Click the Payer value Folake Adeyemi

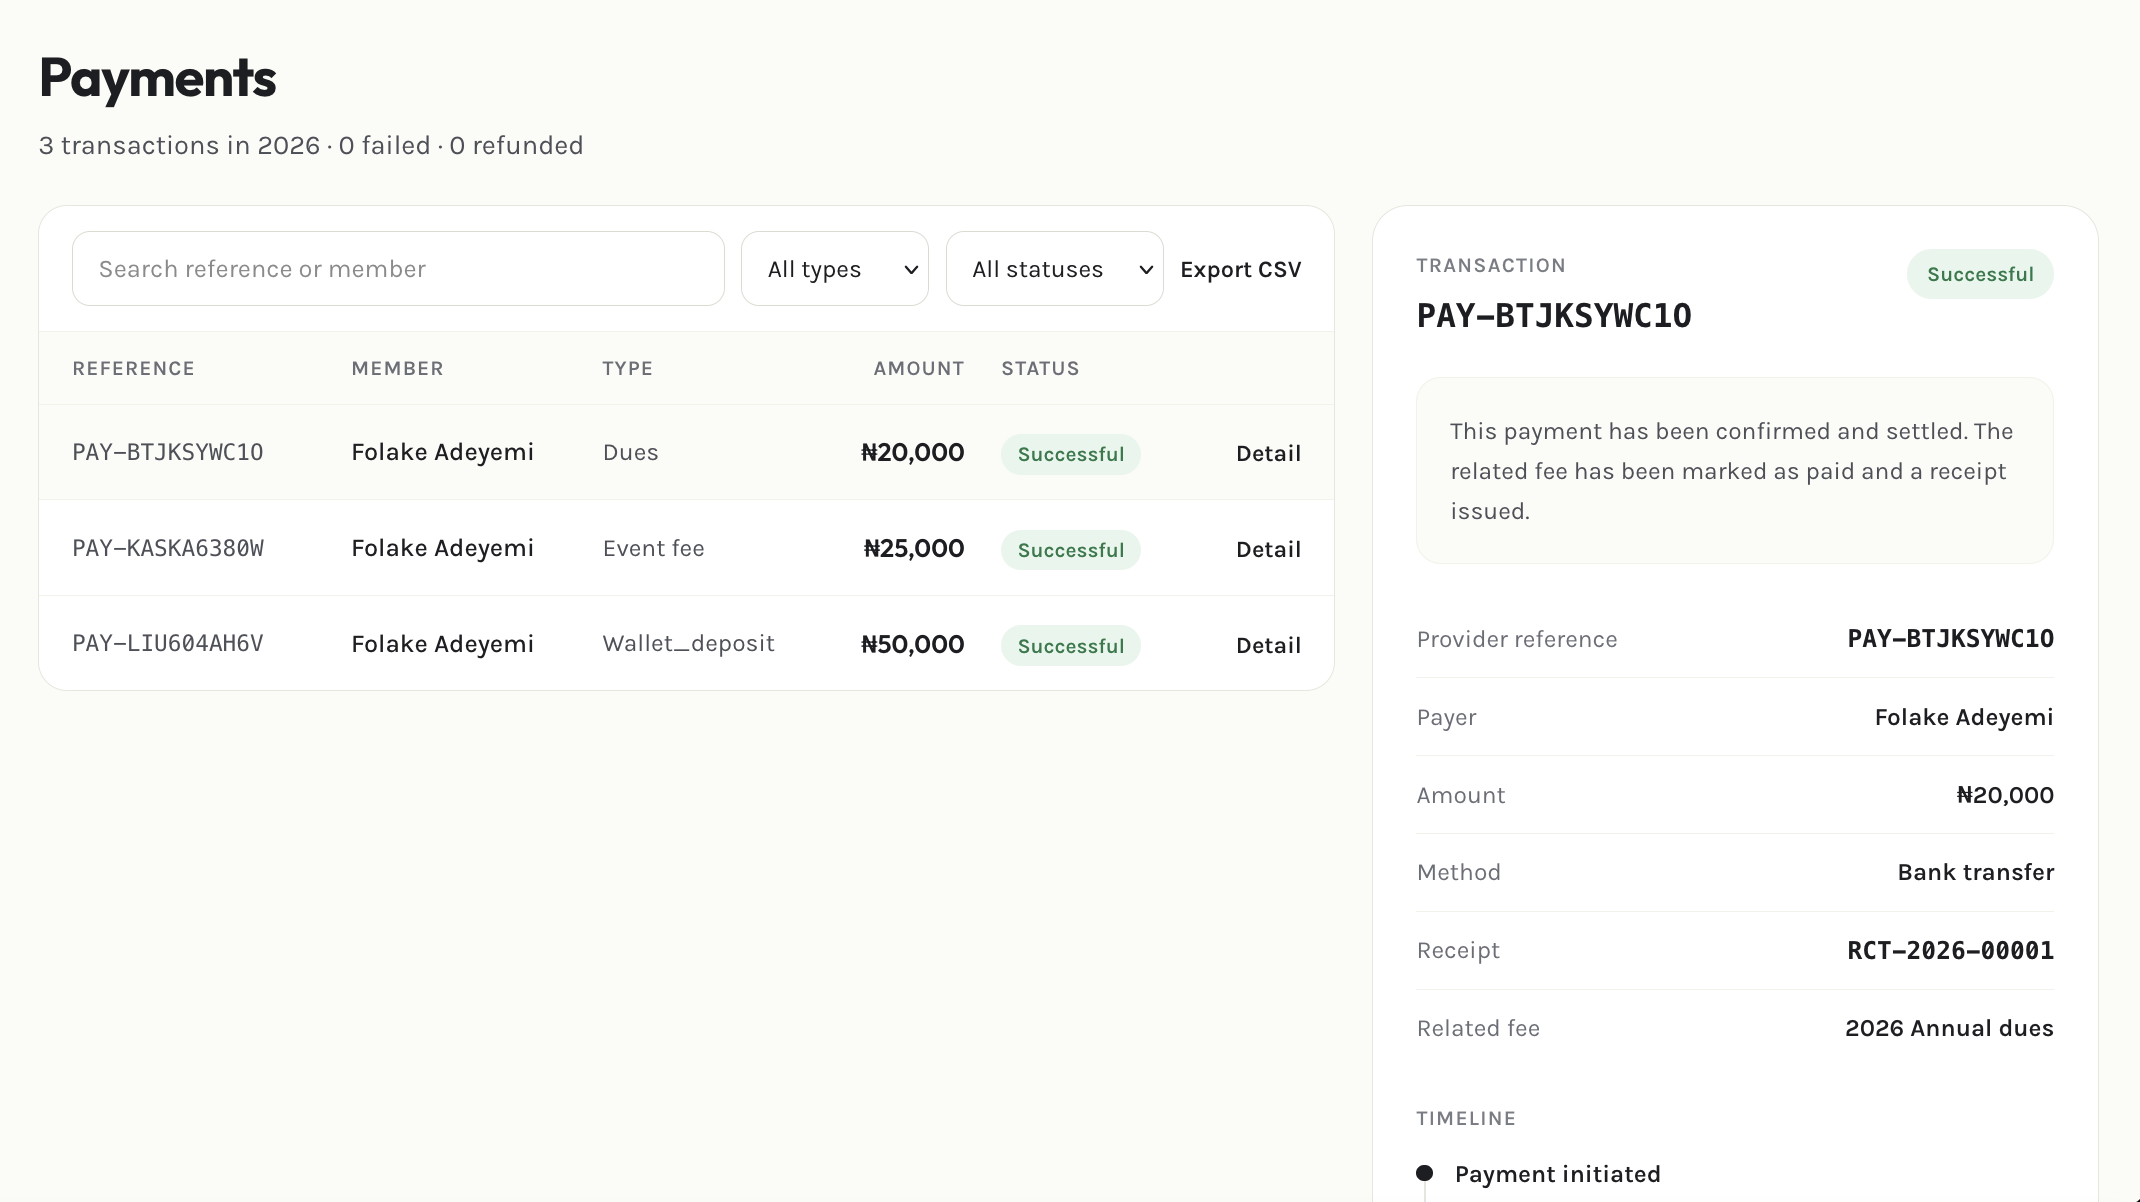tap(1964, 717)
